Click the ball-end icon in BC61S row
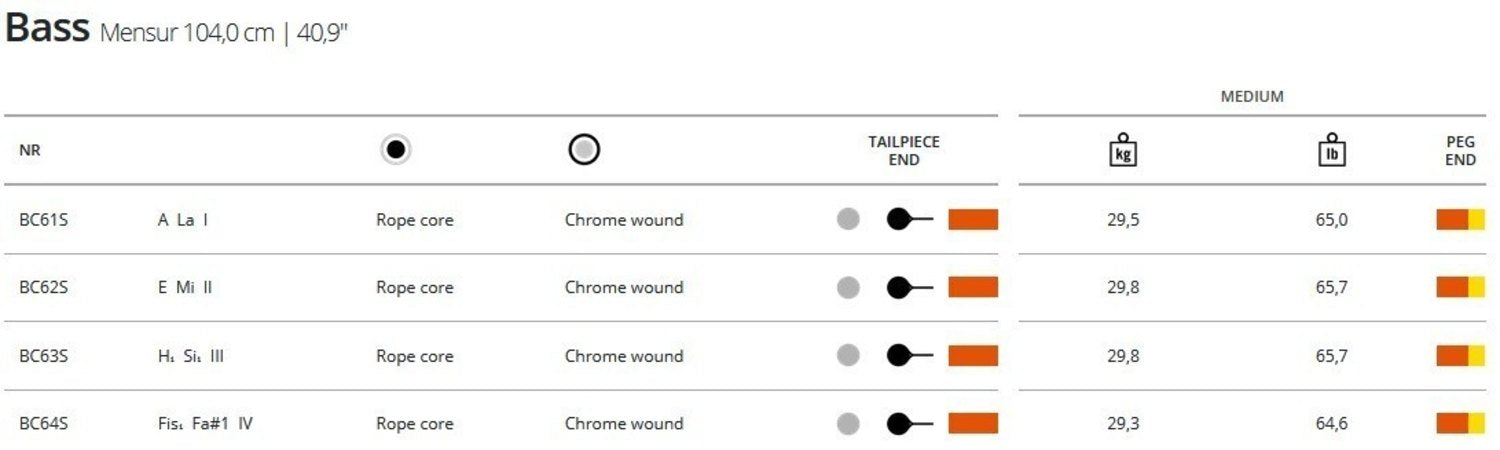 (x=909, y=219)
